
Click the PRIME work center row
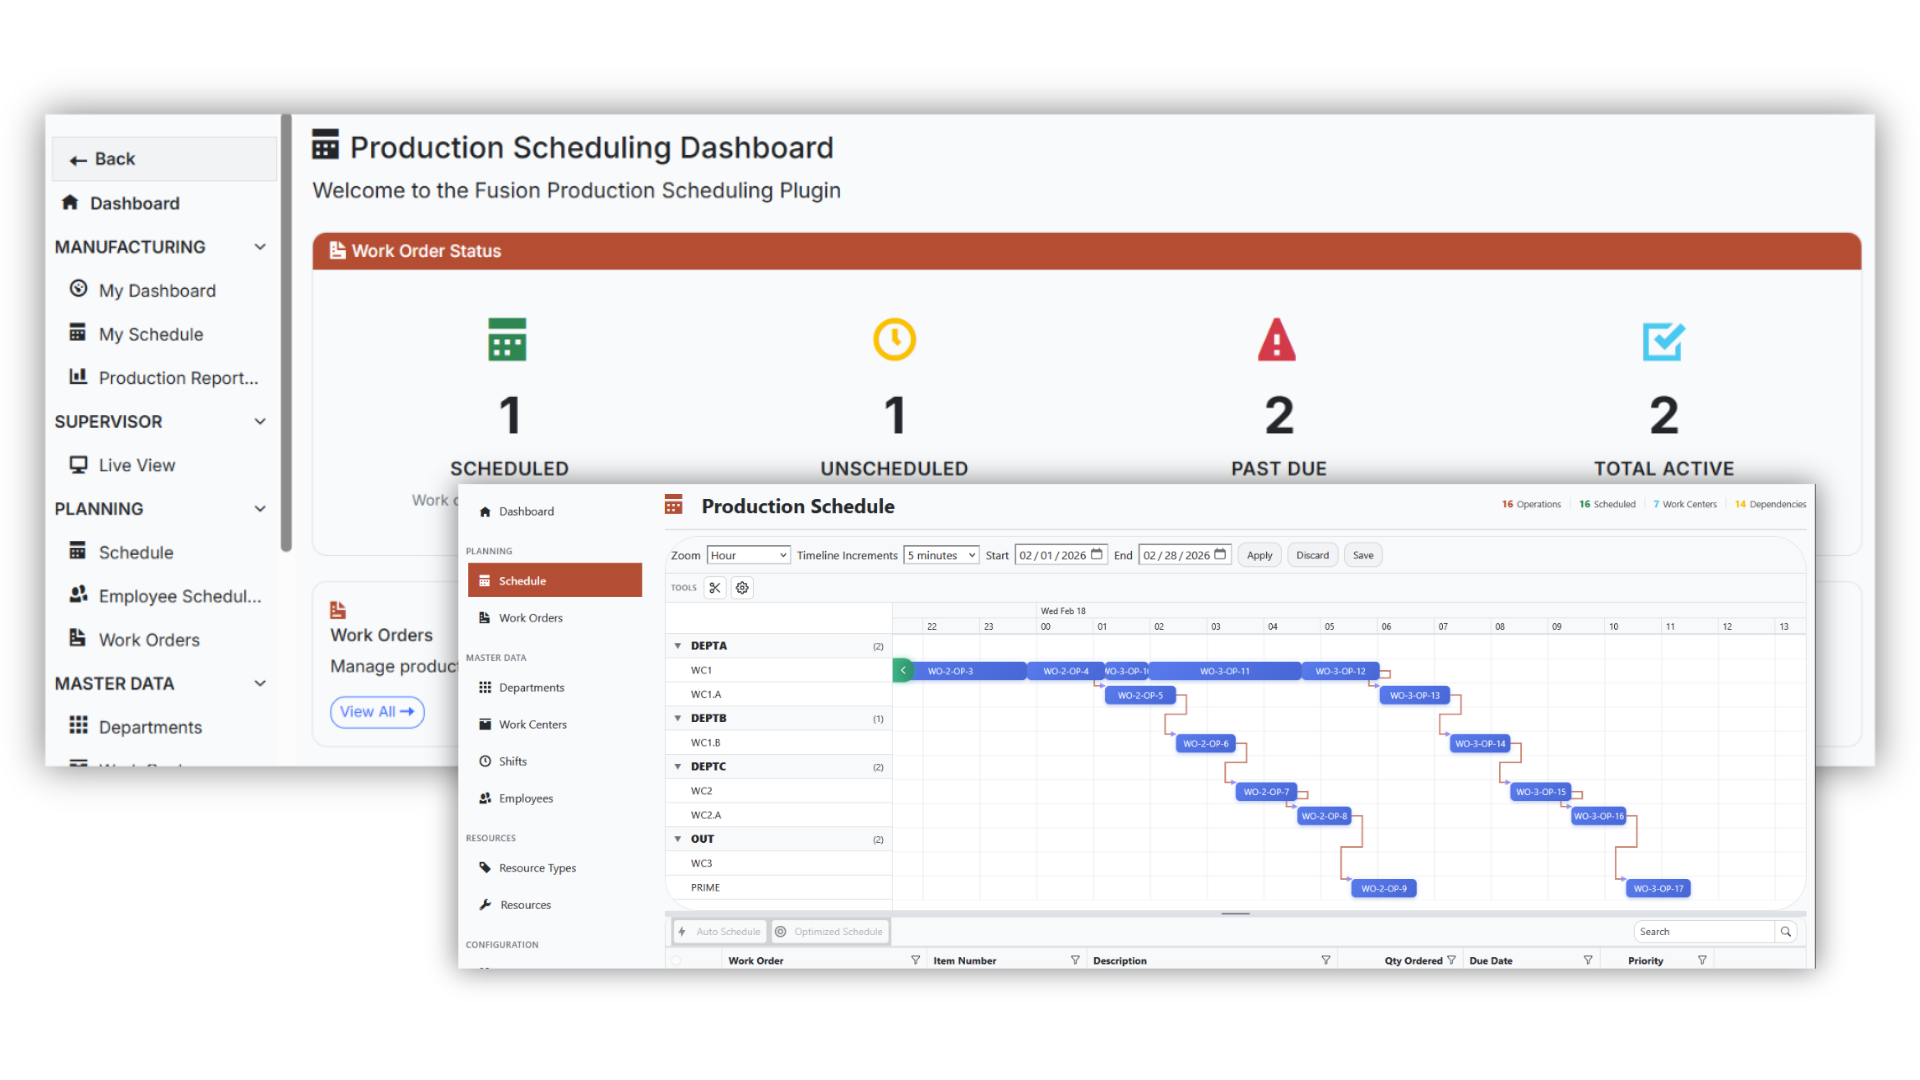pyautogui.click(x=779, y=888)
